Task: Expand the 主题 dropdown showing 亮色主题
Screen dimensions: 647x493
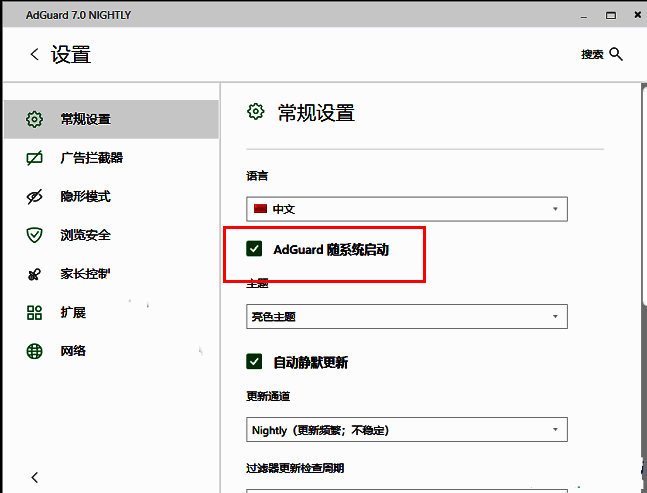Action: coord(407,317)
